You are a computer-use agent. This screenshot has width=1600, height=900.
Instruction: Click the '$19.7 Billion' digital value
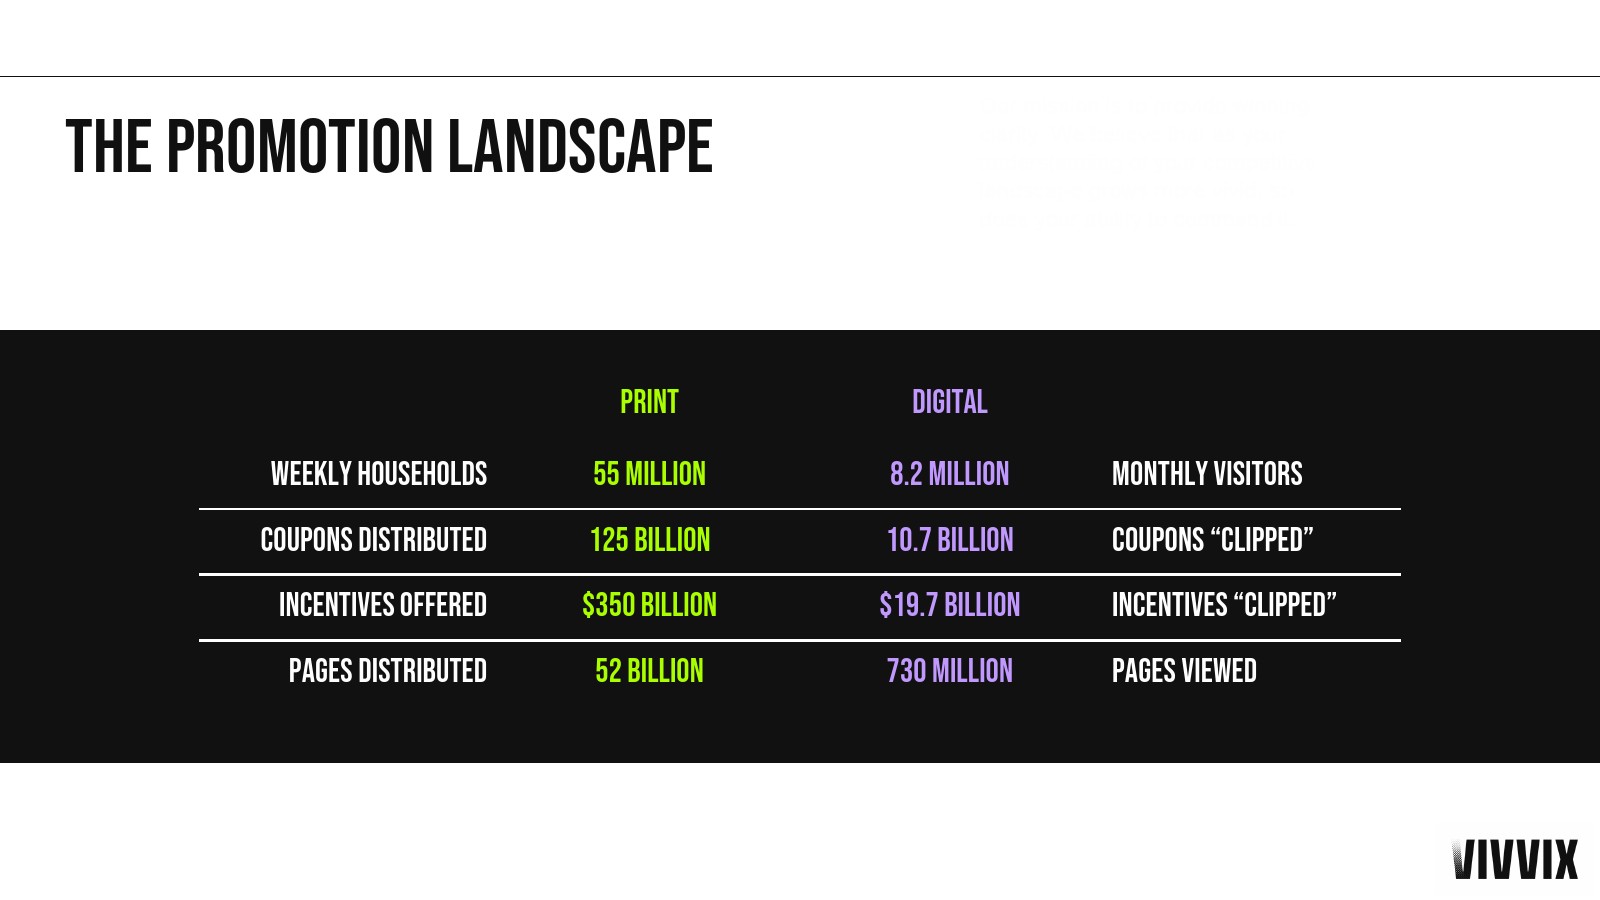[949, 605]
